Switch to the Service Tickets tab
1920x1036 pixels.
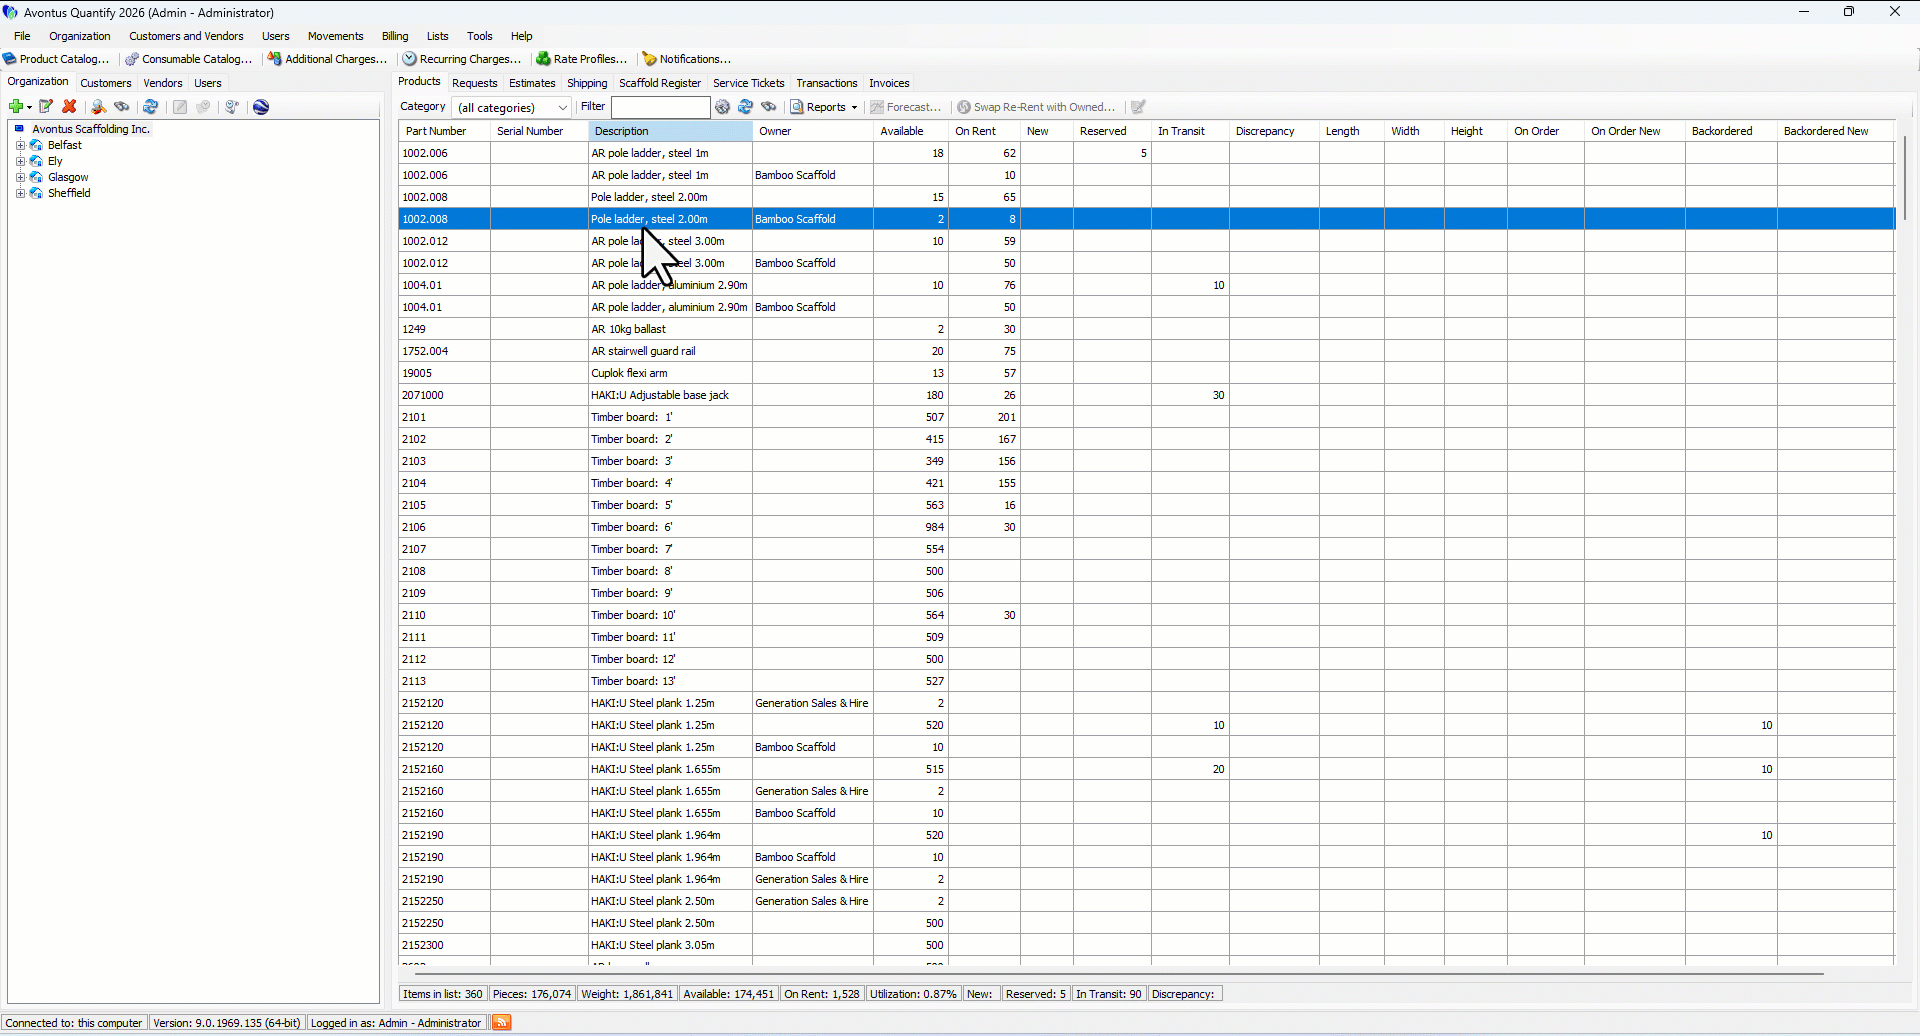click(x=749, y=83)
